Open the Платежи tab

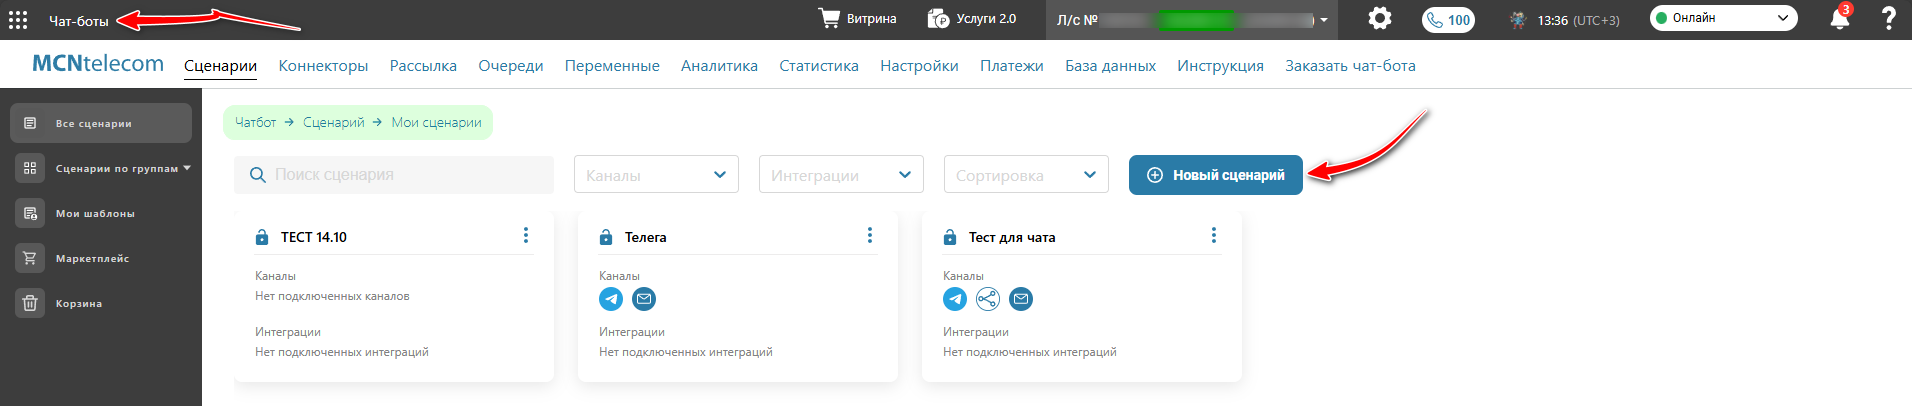(1012, 66)
